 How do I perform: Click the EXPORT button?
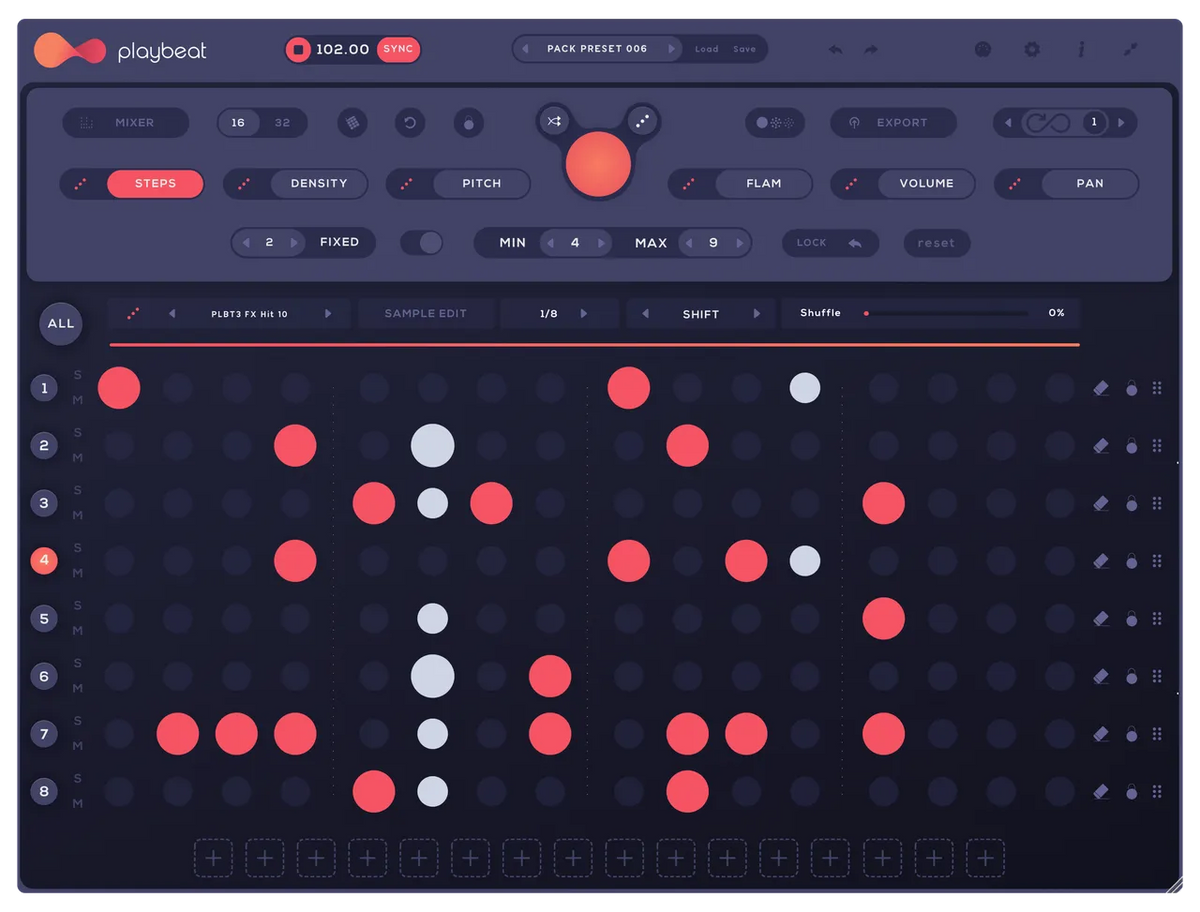(x=893, y=123)
